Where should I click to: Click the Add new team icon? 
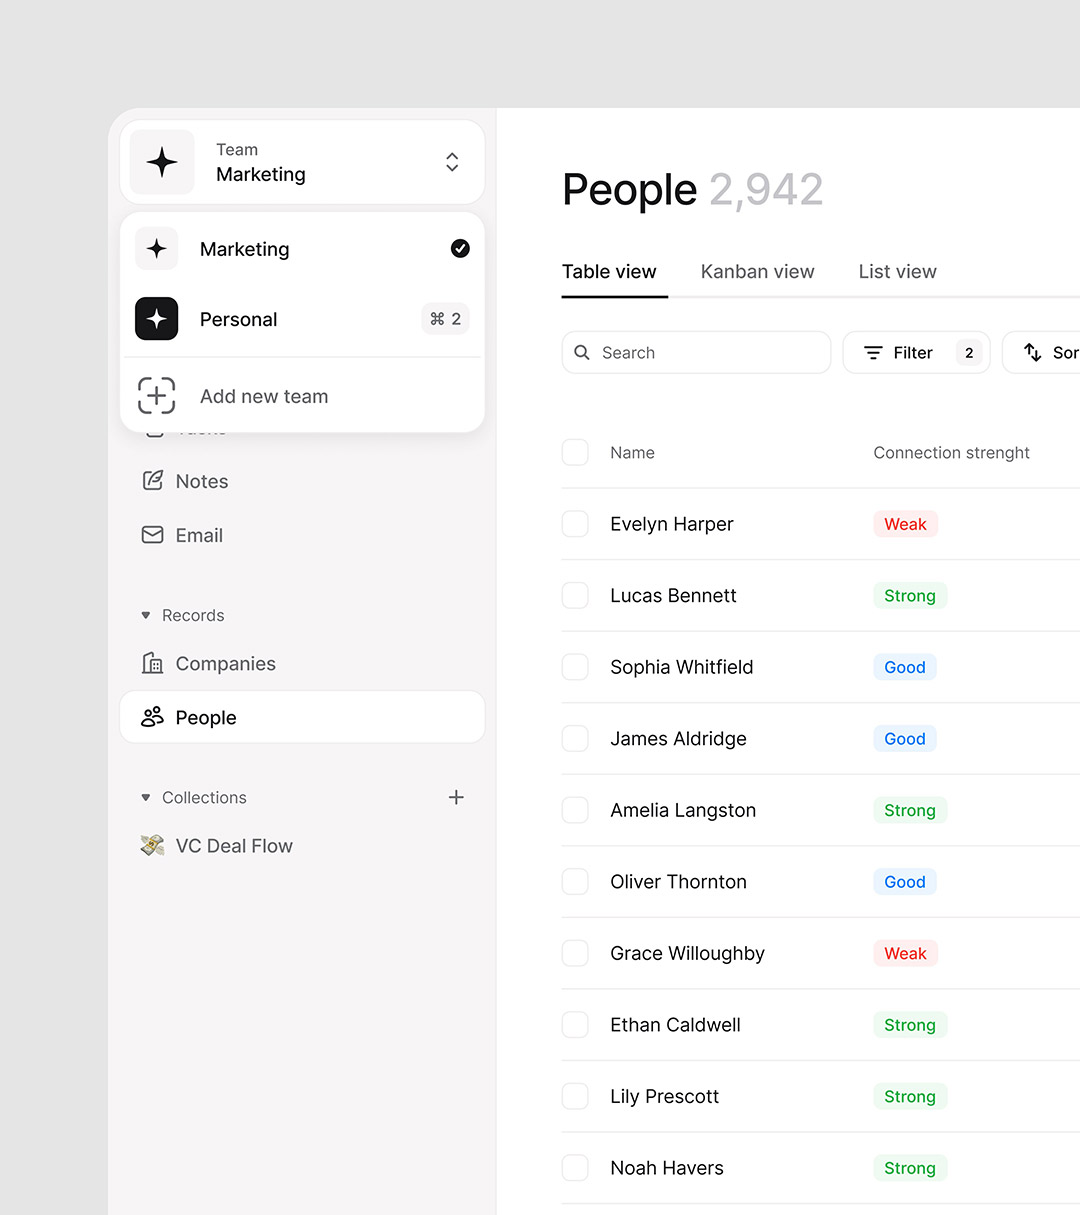156,396
